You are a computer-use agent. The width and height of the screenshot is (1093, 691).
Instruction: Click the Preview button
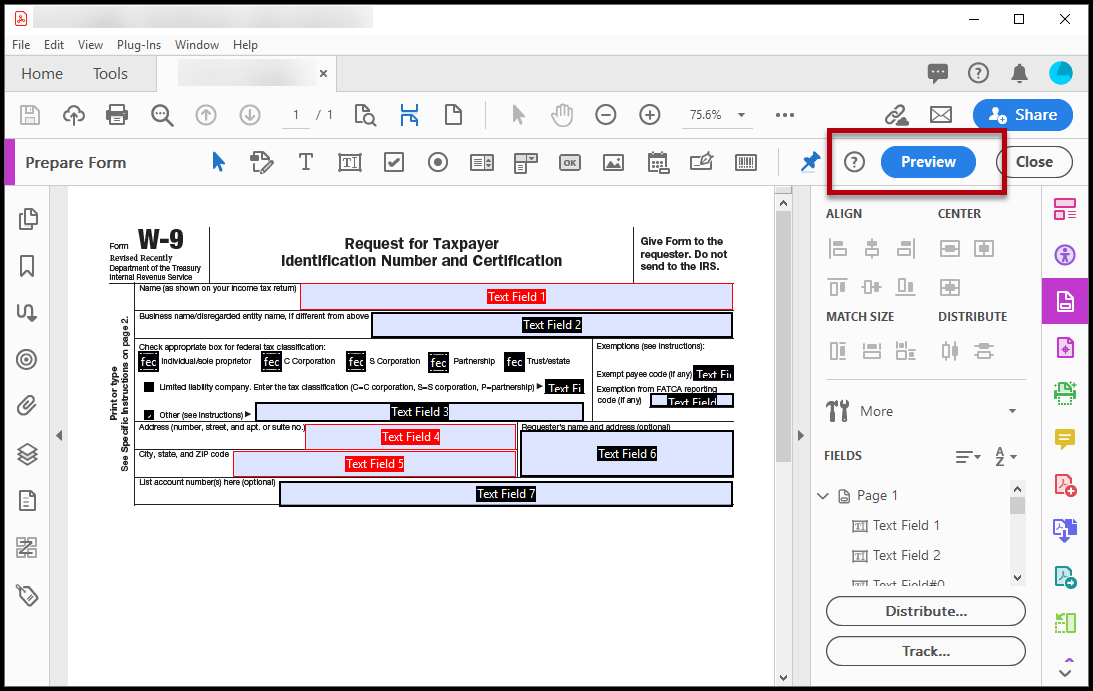[x=928, y=162]
